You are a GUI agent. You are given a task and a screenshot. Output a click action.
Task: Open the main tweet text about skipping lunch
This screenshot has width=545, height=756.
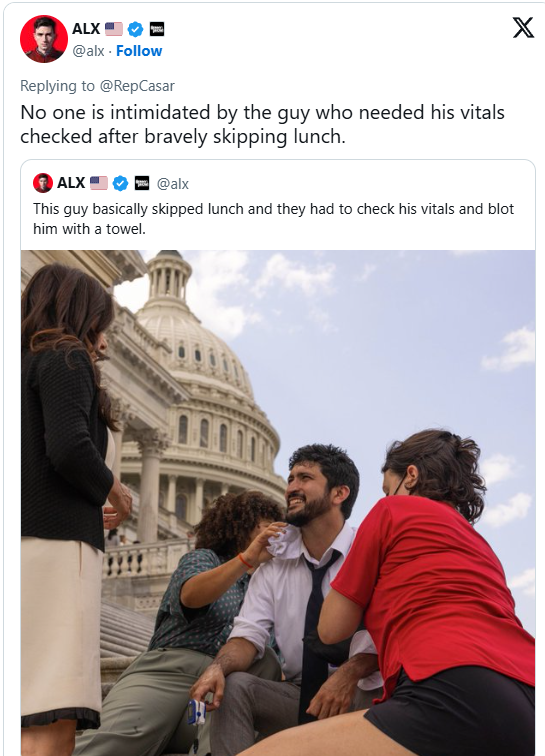pyautogui.click(x=262, y=124)
